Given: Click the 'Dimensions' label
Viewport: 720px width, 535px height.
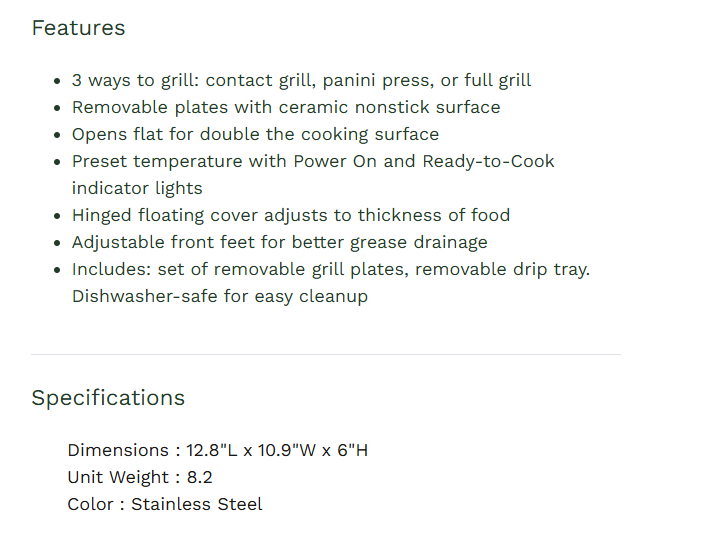Looking at the screenshot, I should [x=118, y=450].
